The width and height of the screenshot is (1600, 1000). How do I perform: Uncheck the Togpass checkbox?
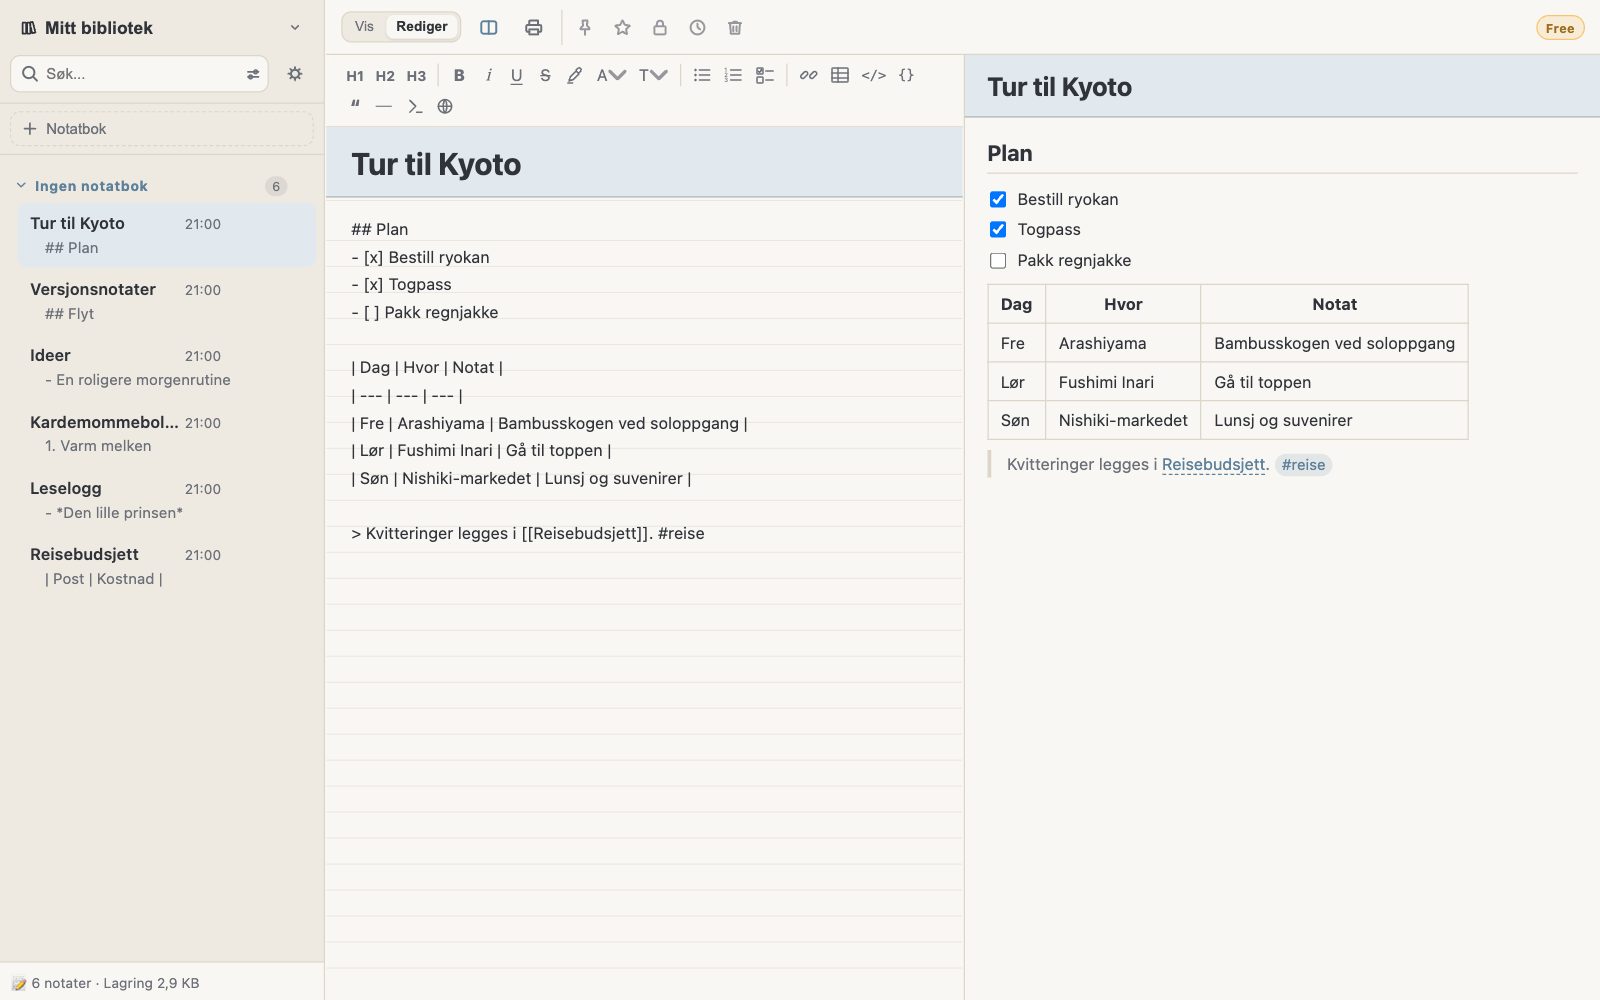point(998,229)
